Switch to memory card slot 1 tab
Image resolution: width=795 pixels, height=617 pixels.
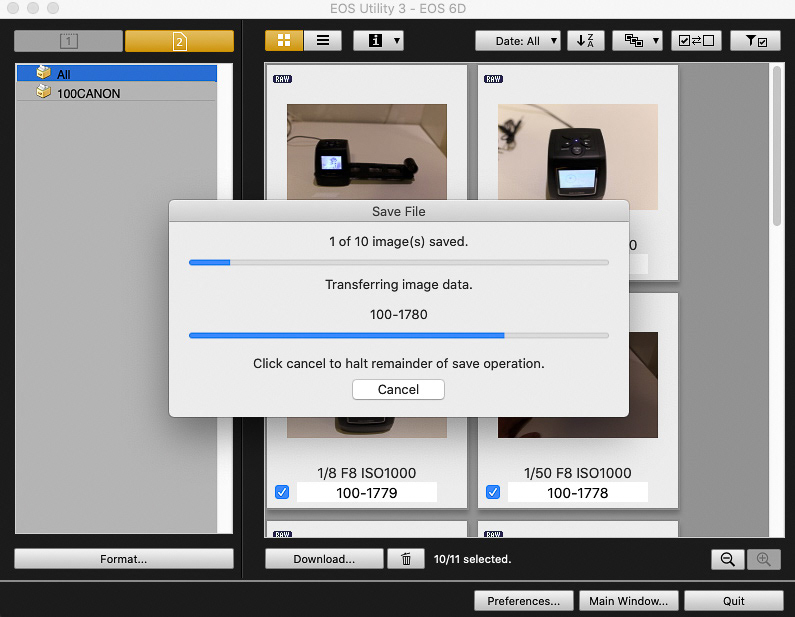(68, 41)
